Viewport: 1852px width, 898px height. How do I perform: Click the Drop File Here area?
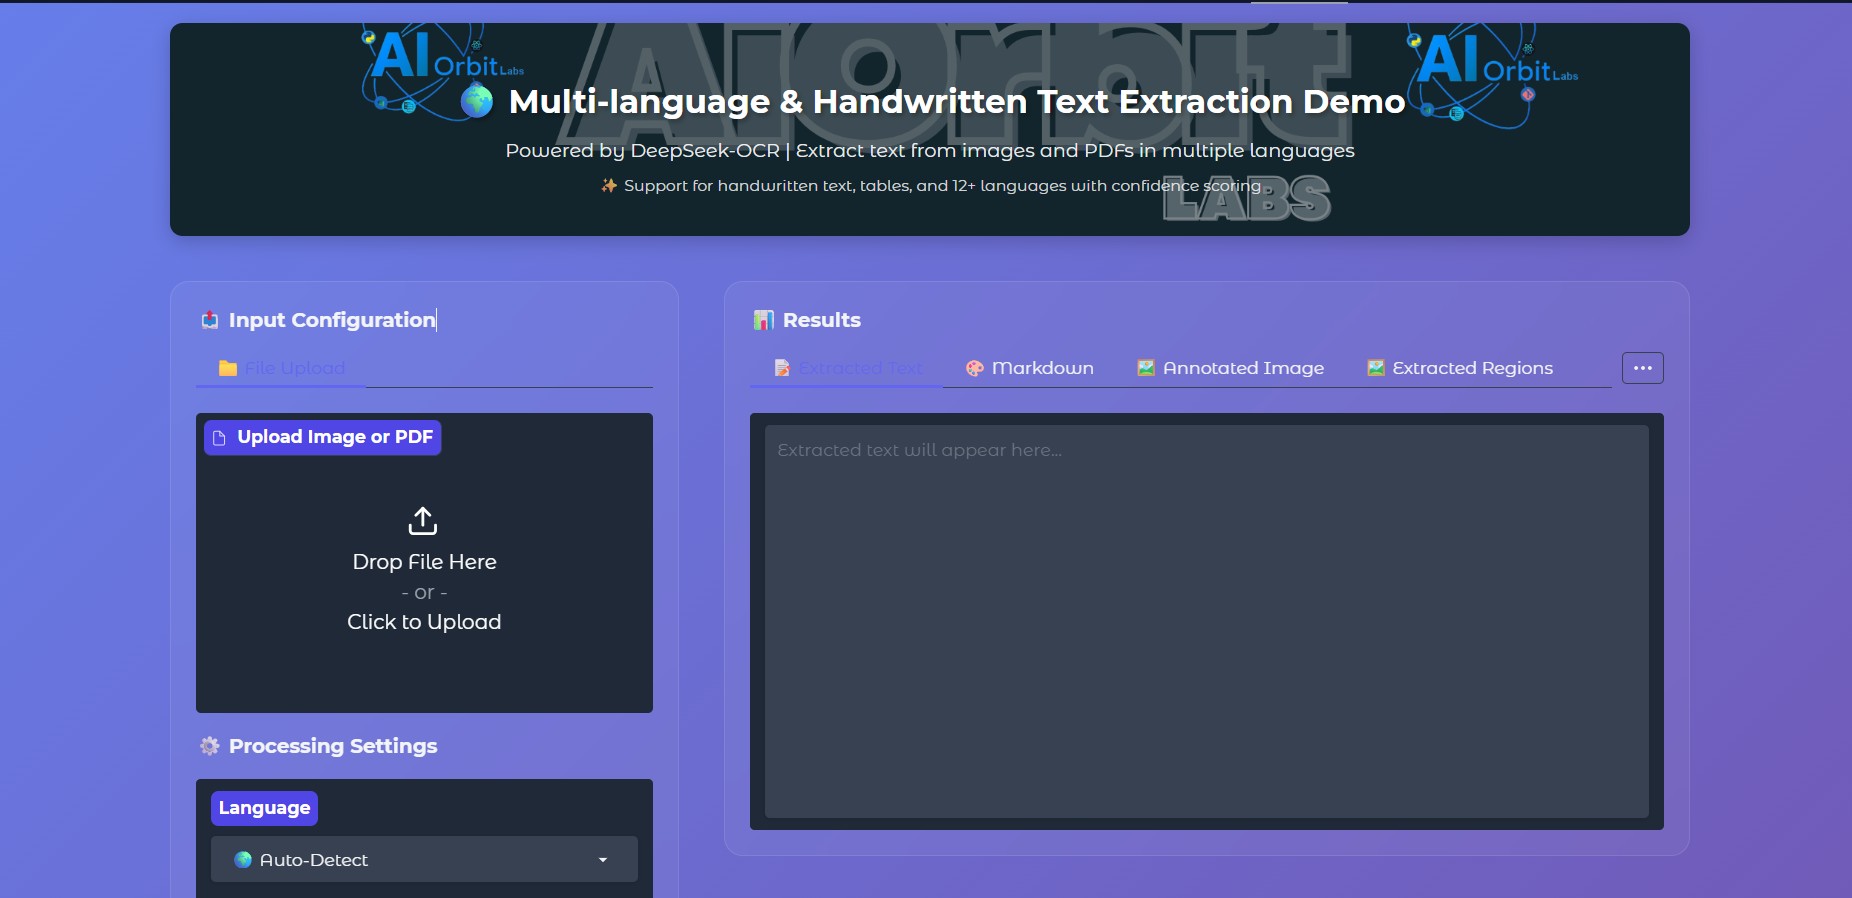coord(424,562)
